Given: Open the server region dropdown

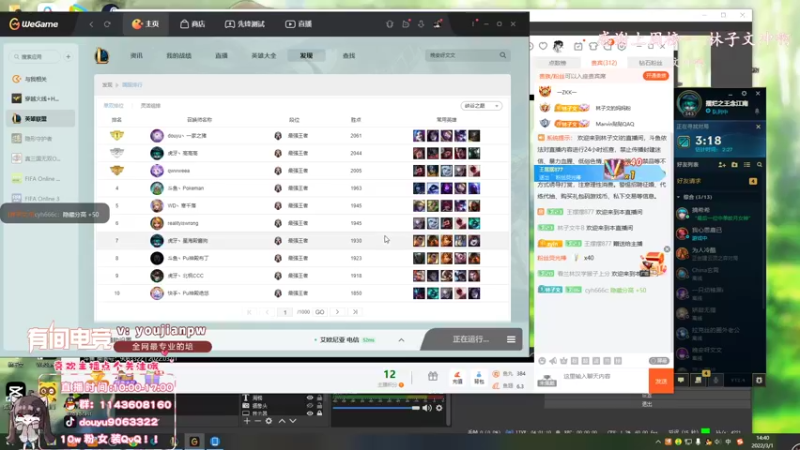Looking at the screenshot, I should point(481,106).
